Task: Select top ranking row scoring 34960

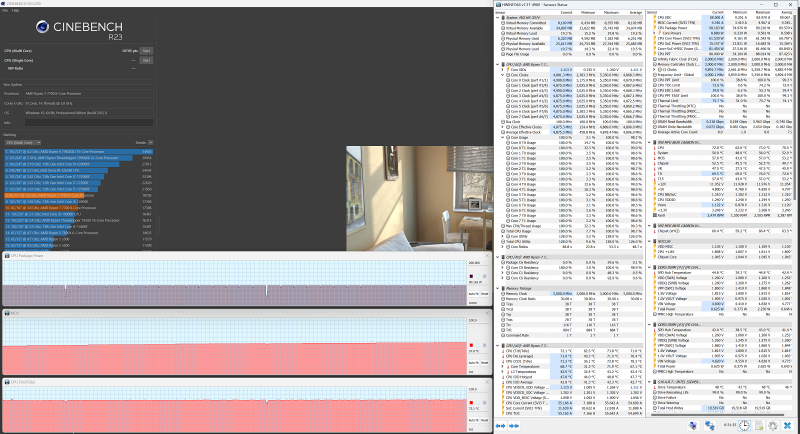Action: pyautogui.click(x=79, y=151)
